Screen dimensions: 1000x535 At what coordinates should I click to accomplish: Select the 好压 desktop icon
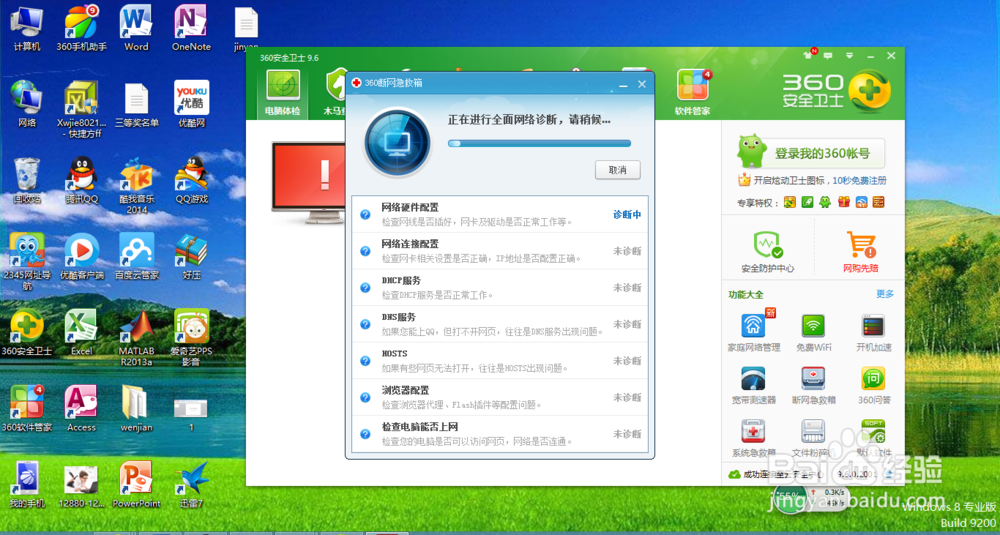(191, 256)
